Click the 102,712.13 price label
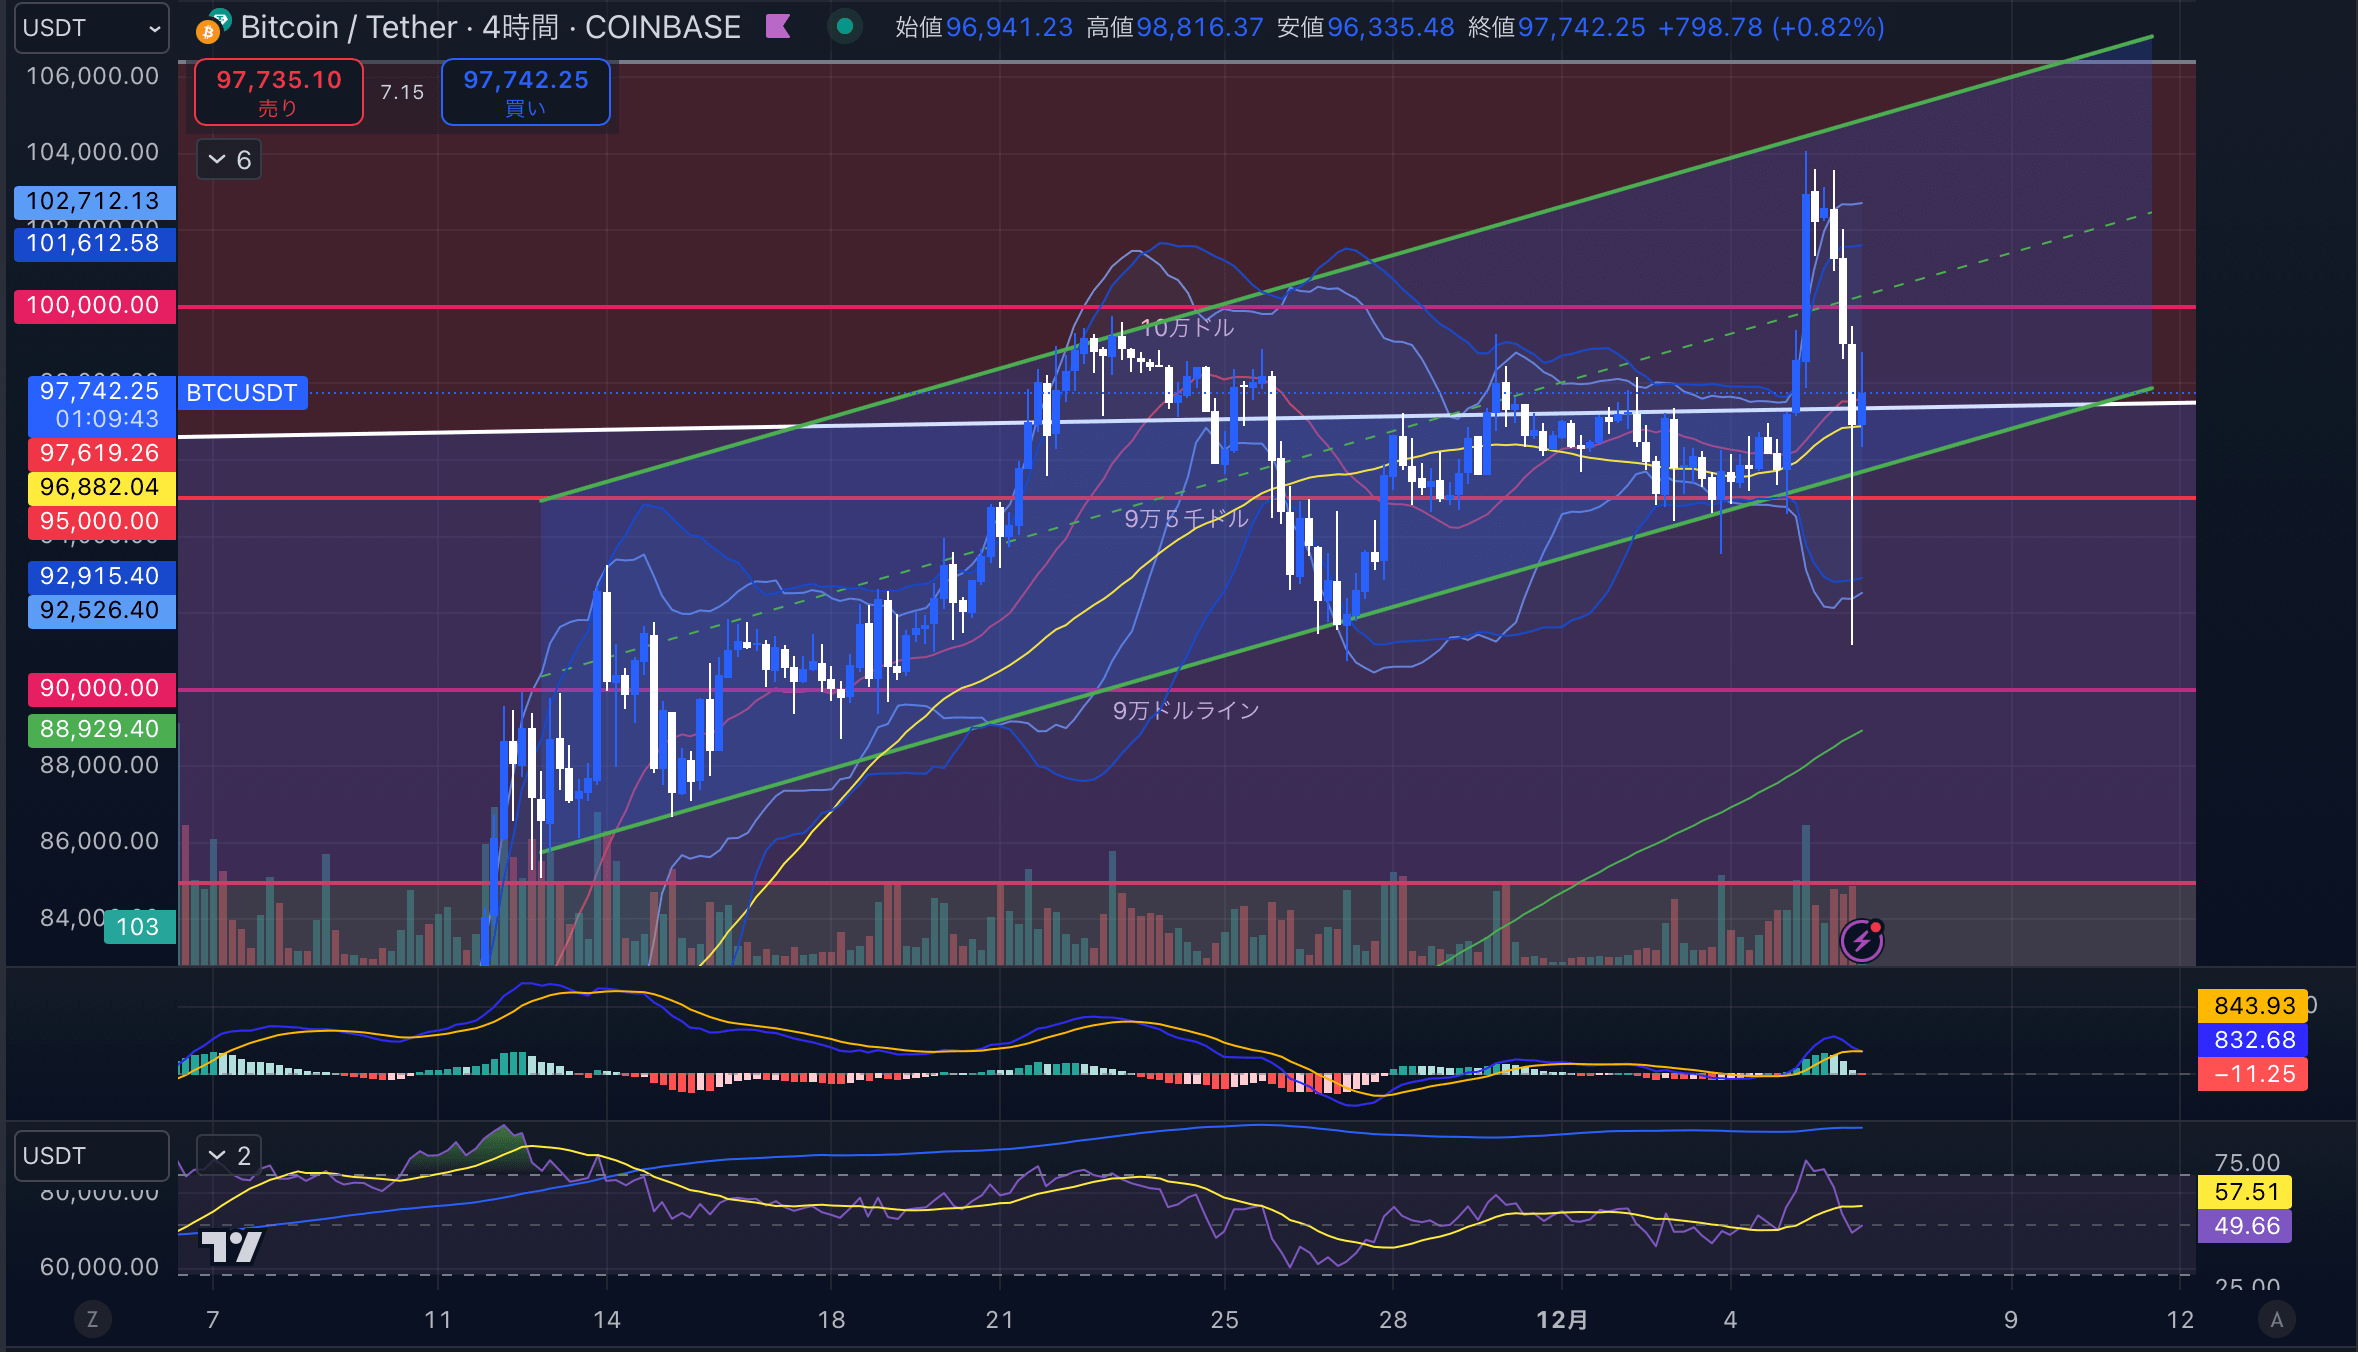The image size is (2358, 1352). click(94, 202)
